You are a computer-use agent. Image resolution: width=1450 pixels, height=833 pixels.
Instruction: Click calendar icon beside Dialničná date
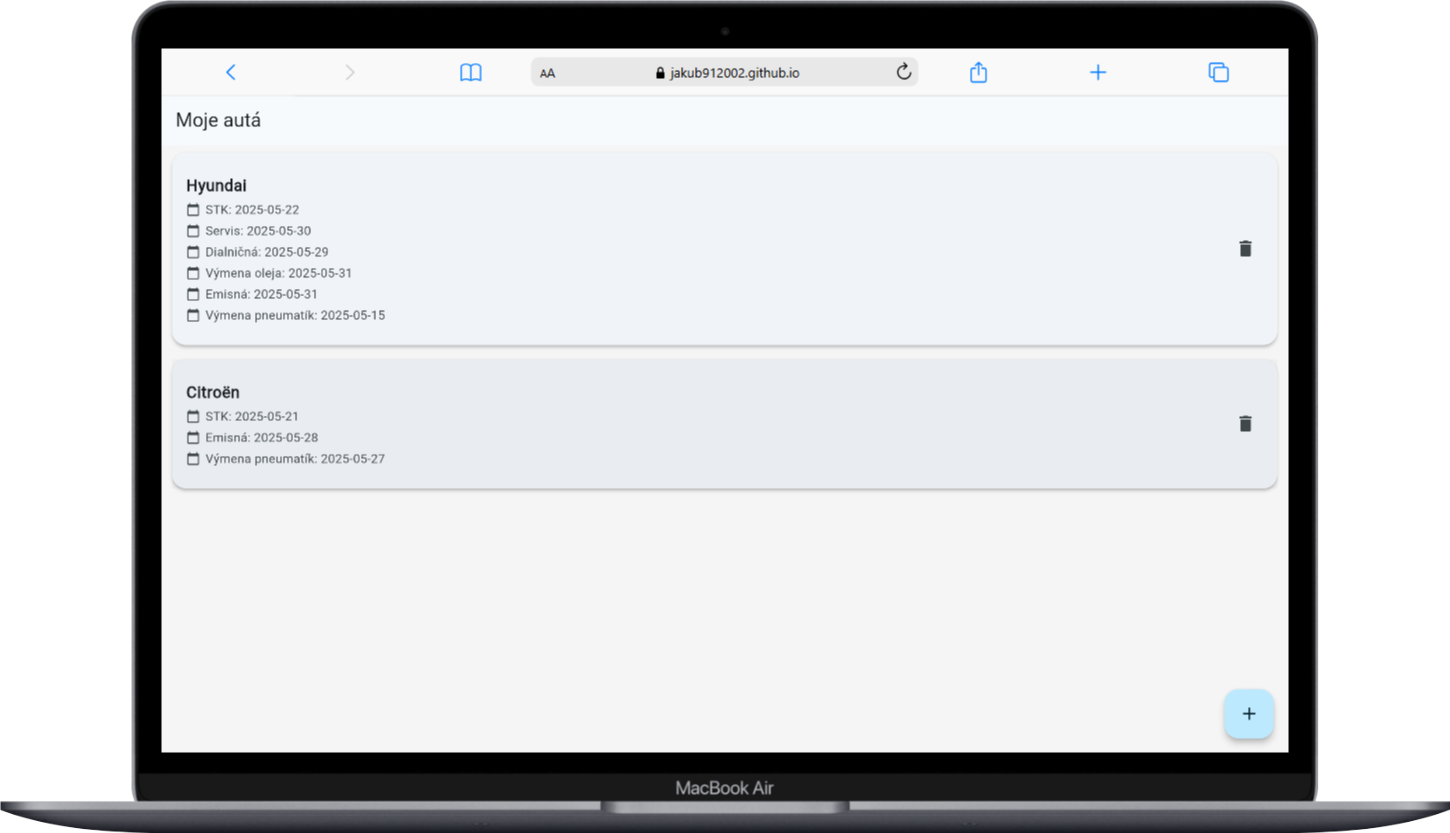[x=193, y=252]
